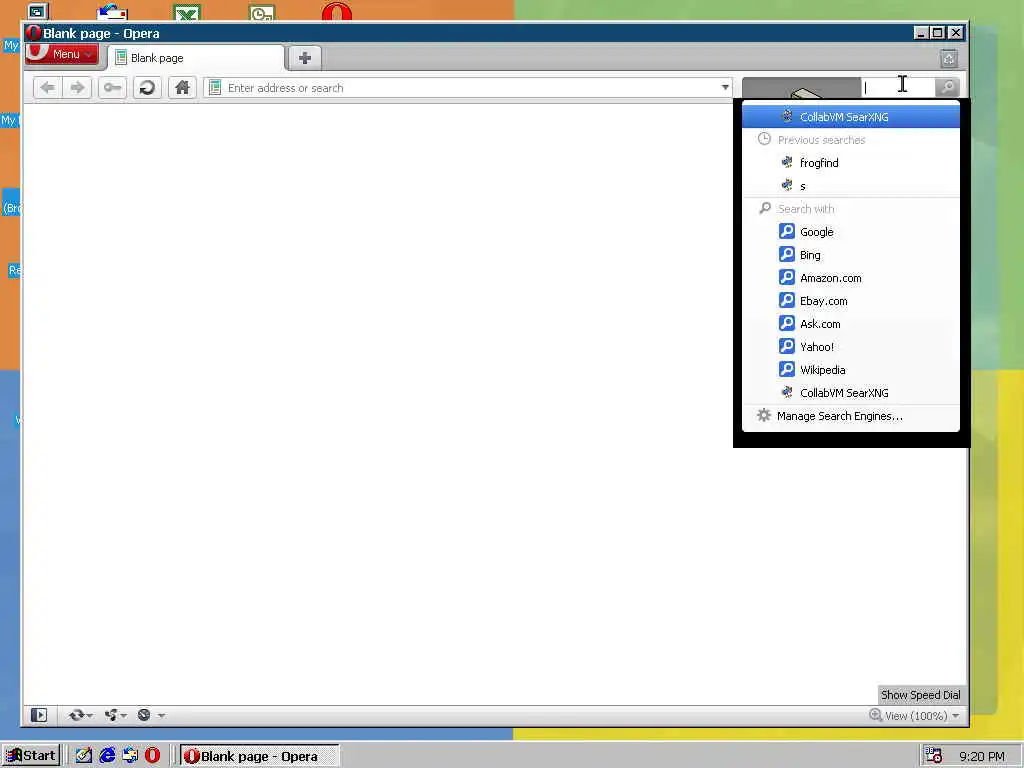Click the magnifier search button
The width and height of the screenshot is (1024, 768).
coord(947,88)
